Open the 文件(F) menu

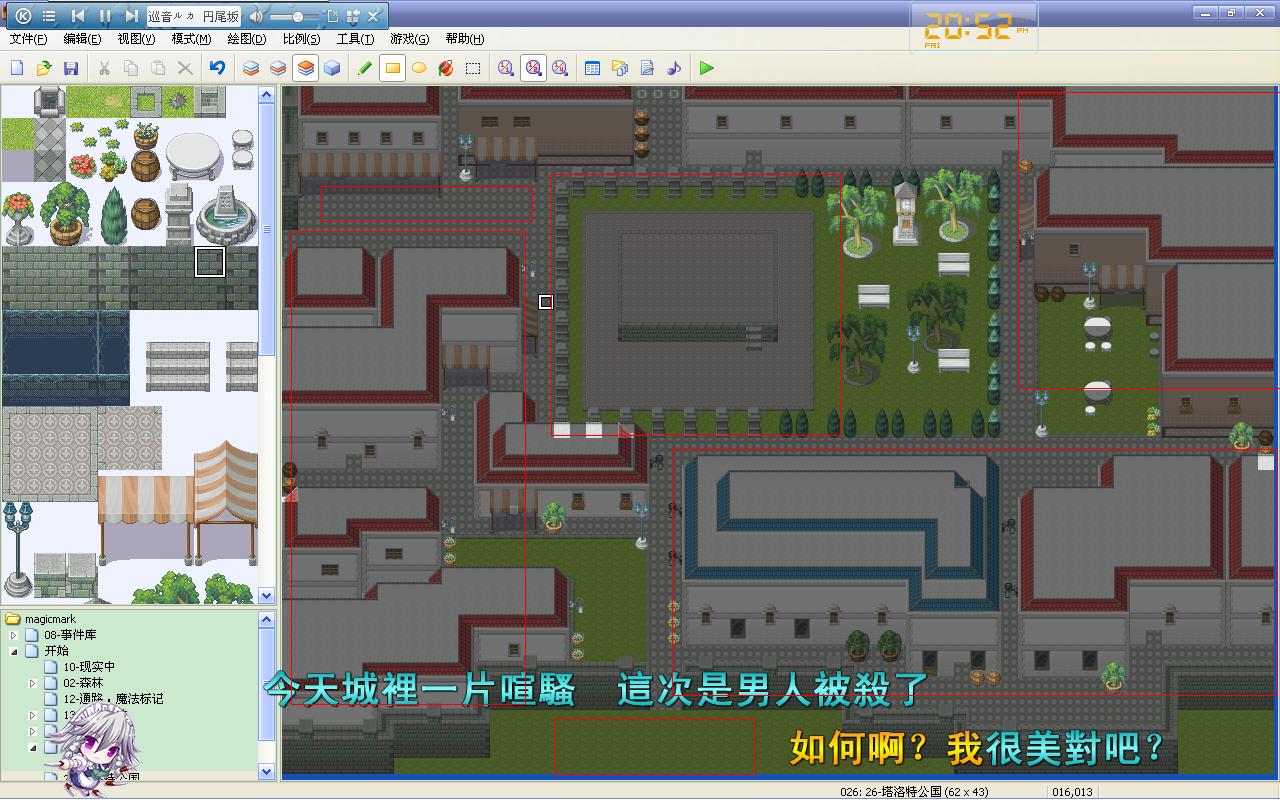(28, 39)
